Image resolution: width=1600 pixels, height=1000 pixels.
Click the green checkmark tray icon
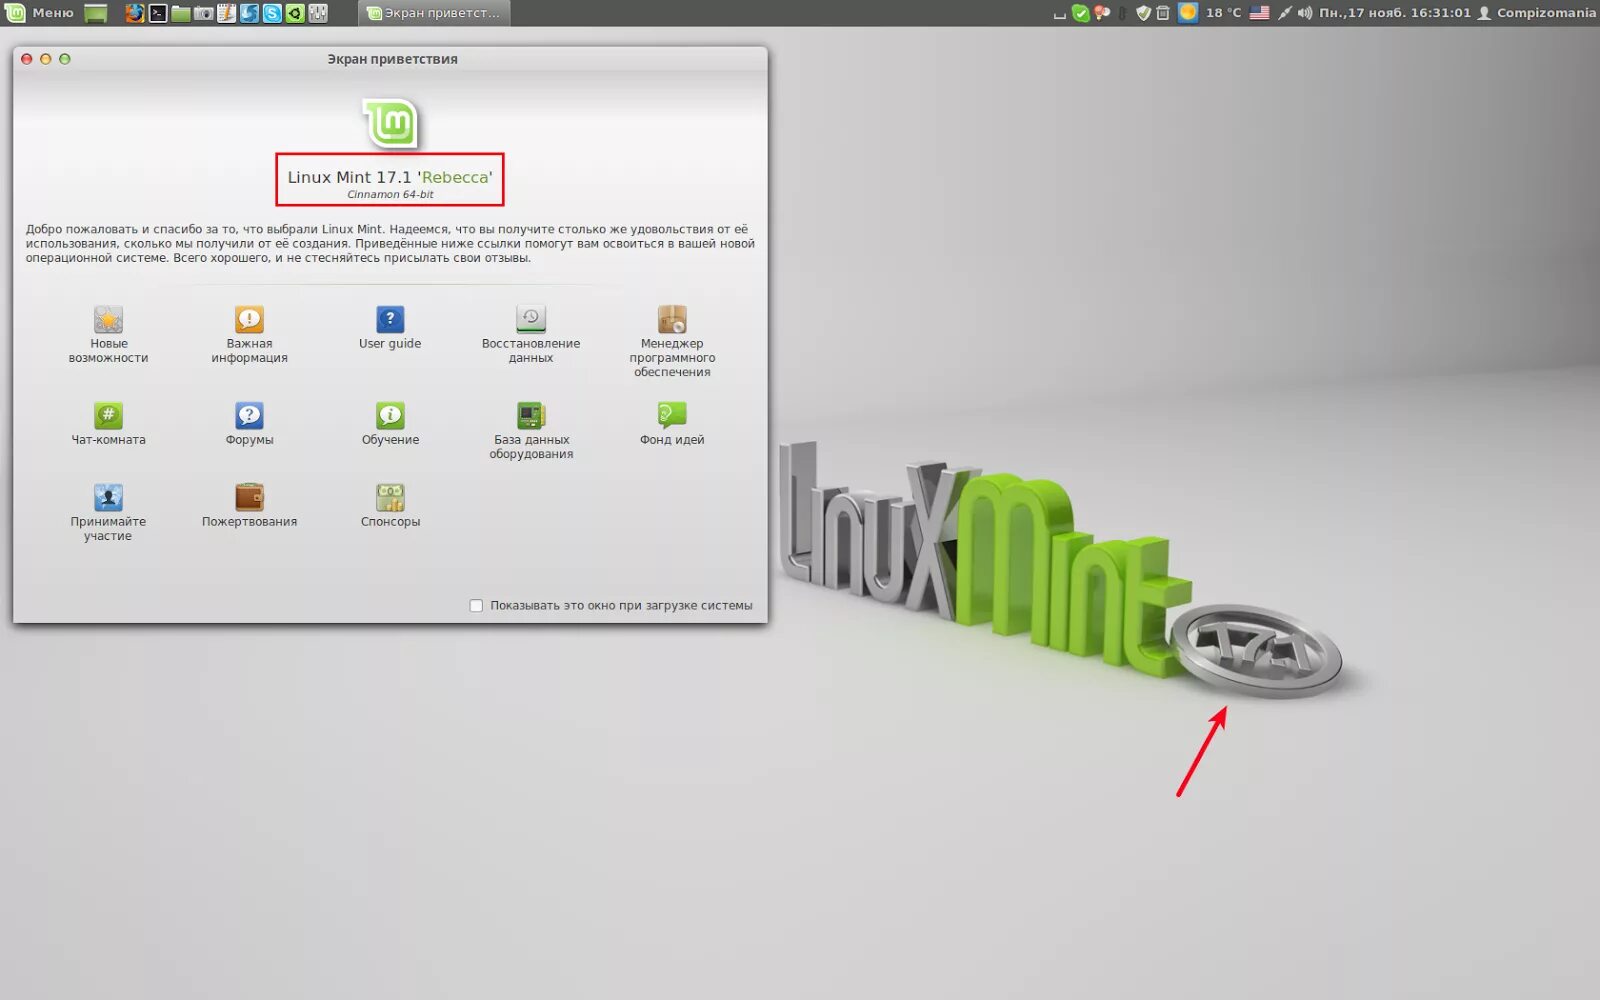(1081, 13)
